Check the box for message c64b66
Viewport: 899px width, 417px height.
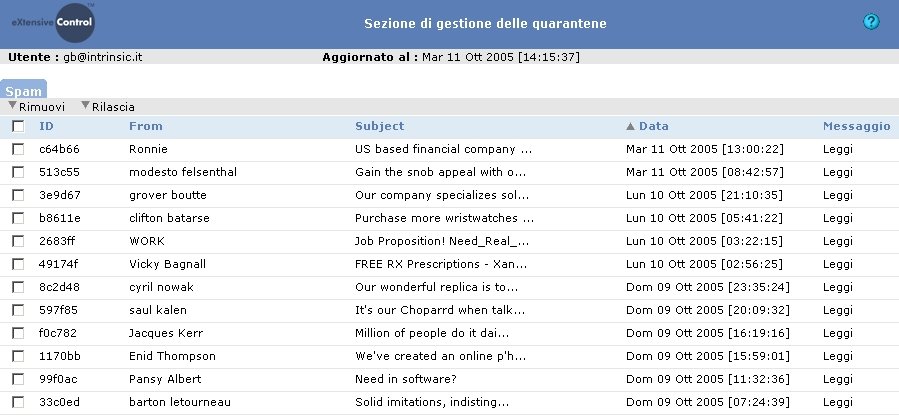[x=18, y=149]
